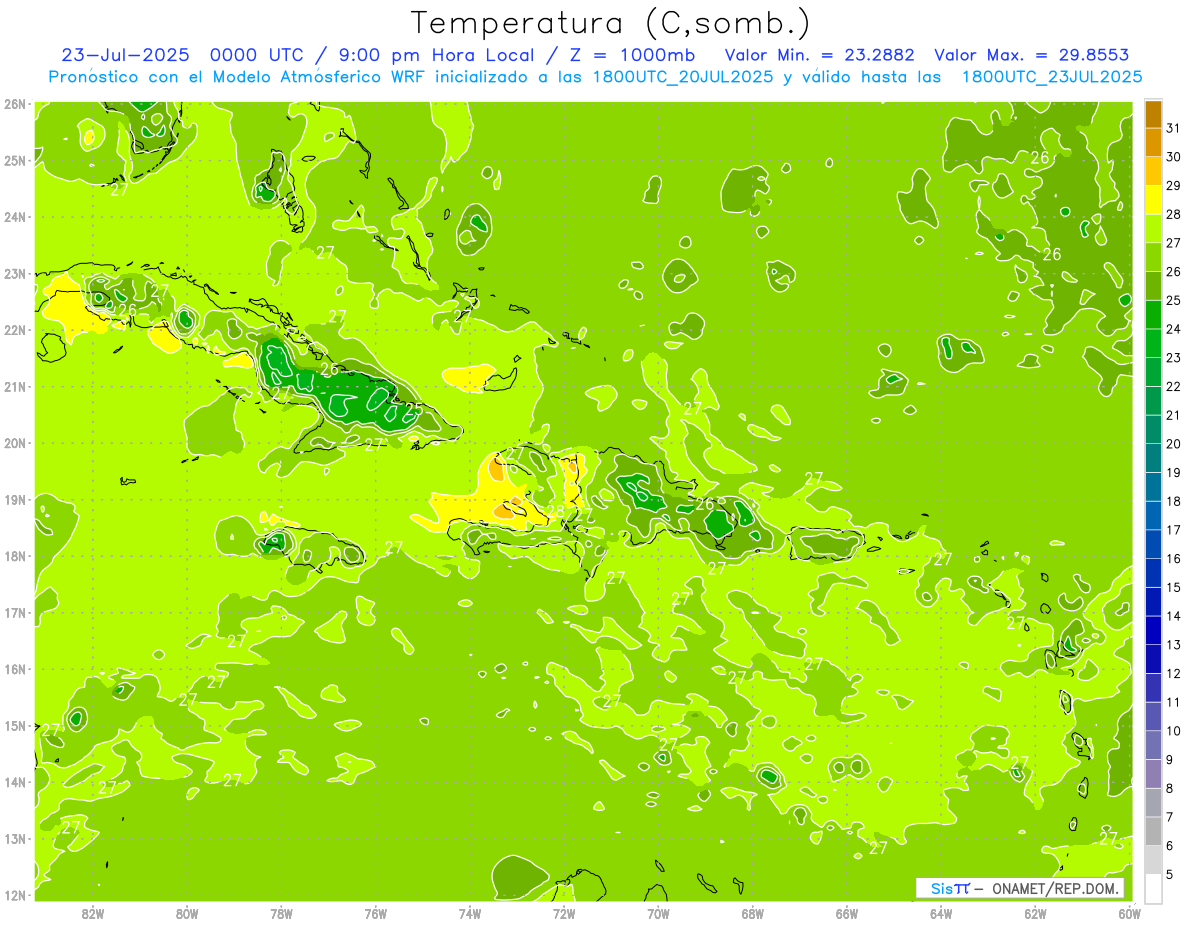Click the '18N' latitude axis label
The image size is (1200, 927).
pyautogui.click(x=14, y=556)
